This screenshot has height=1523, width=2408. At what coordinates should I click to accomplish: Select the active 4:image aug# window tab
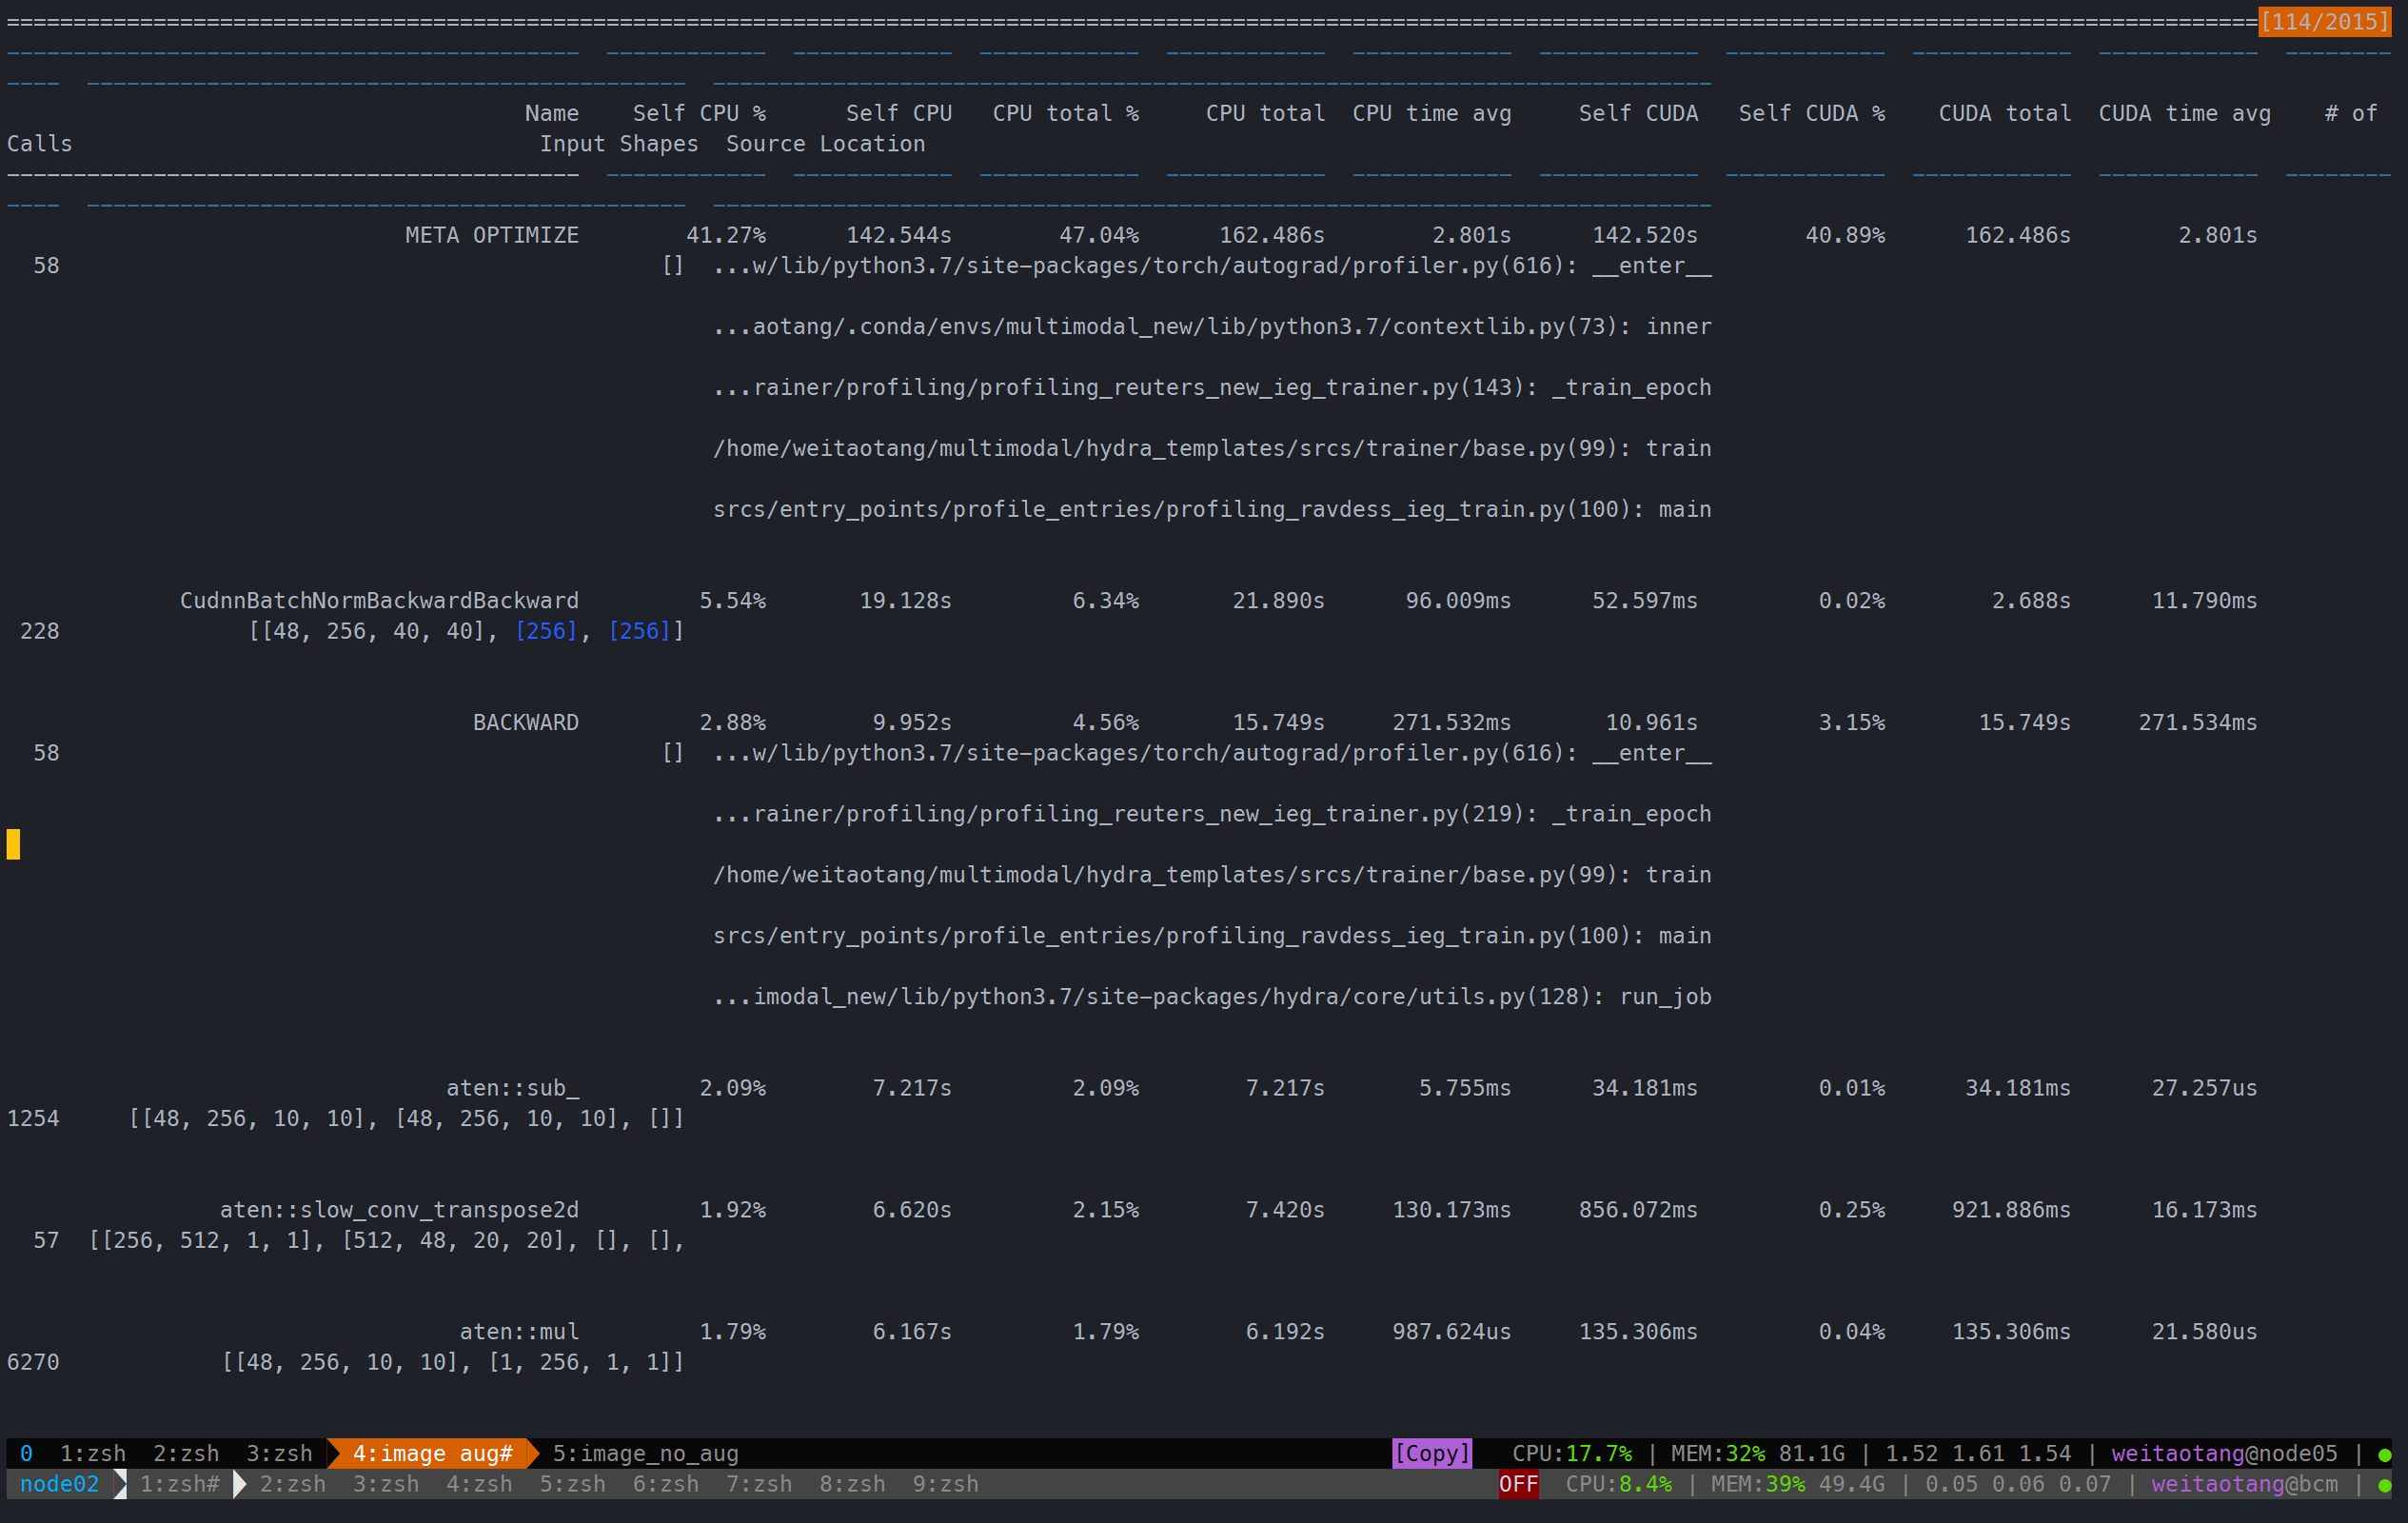pos(433,1453)
